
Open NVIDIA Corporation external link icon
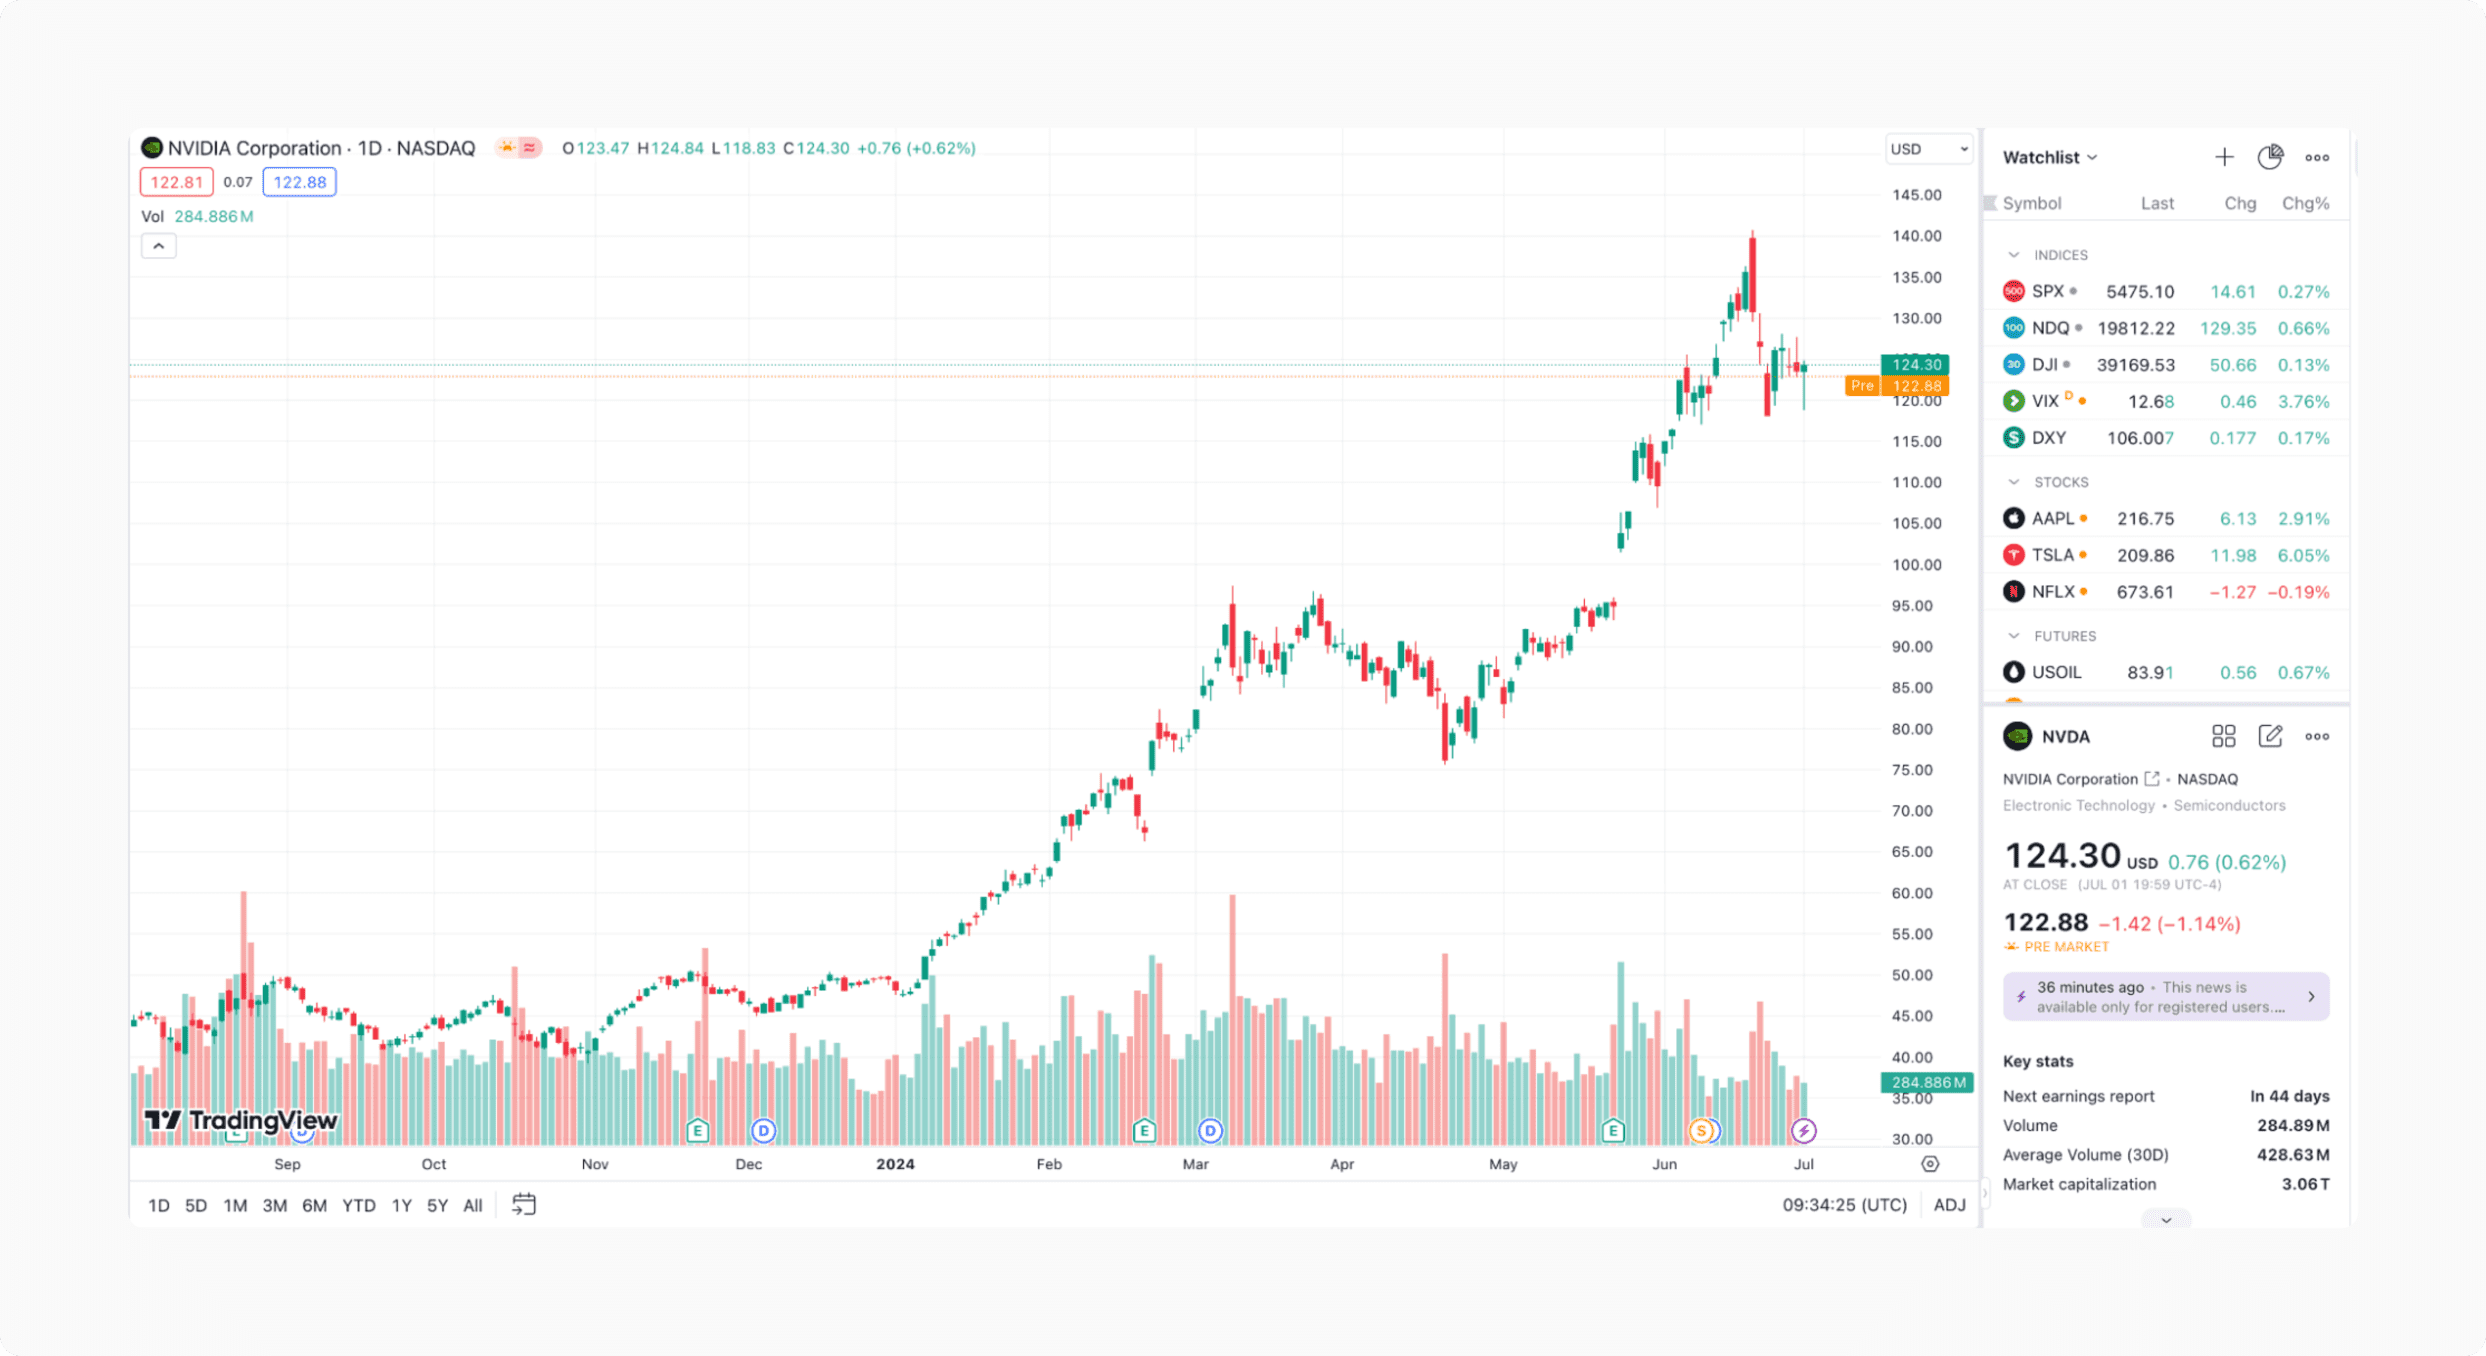coord(2152,778)
